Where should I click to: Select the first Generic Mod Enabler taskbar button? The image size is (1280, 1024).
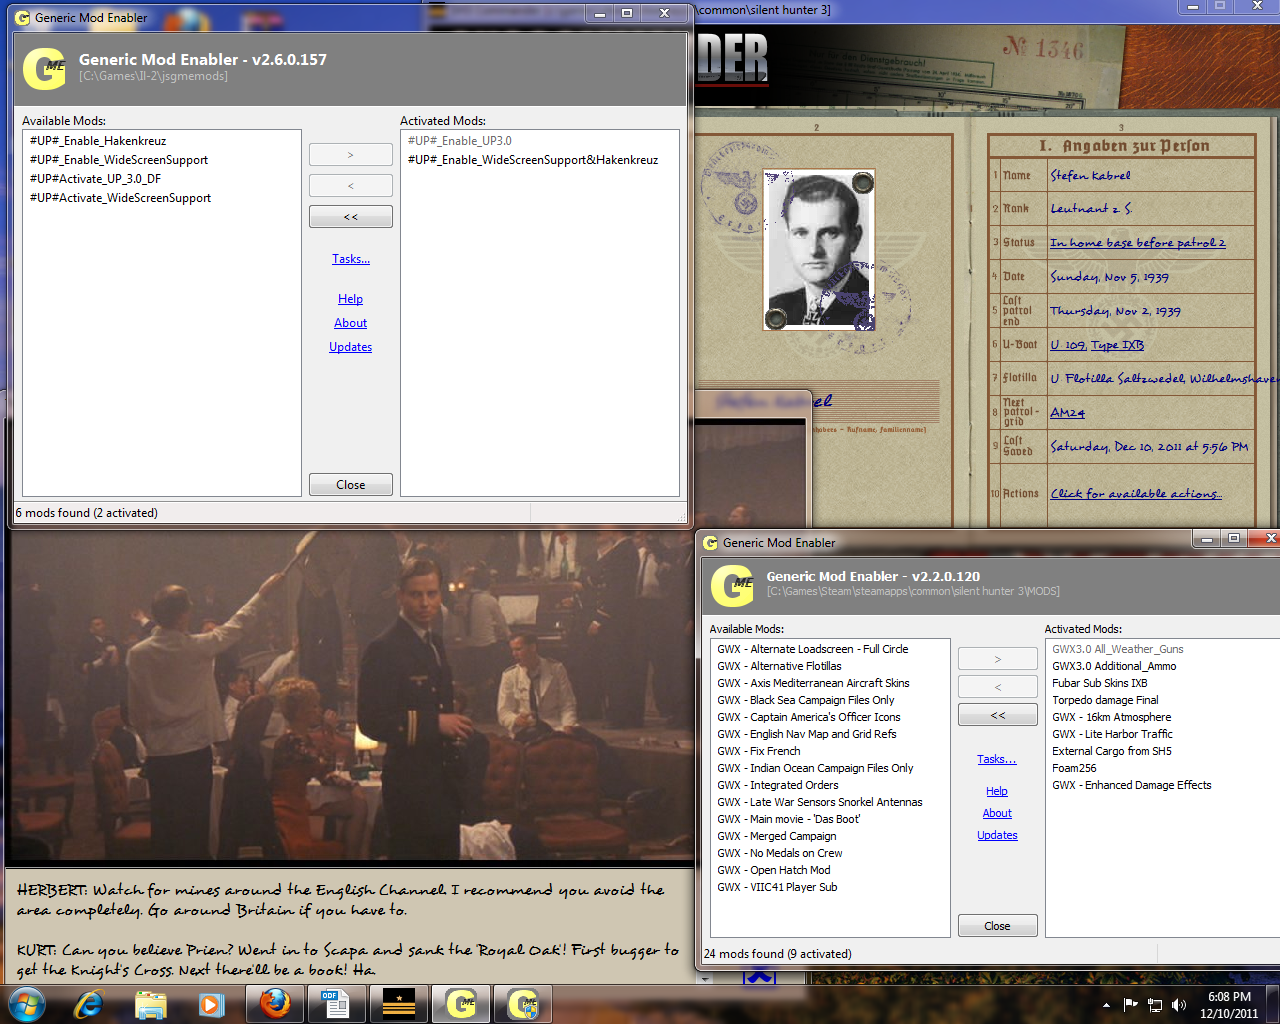[461, 1003]
